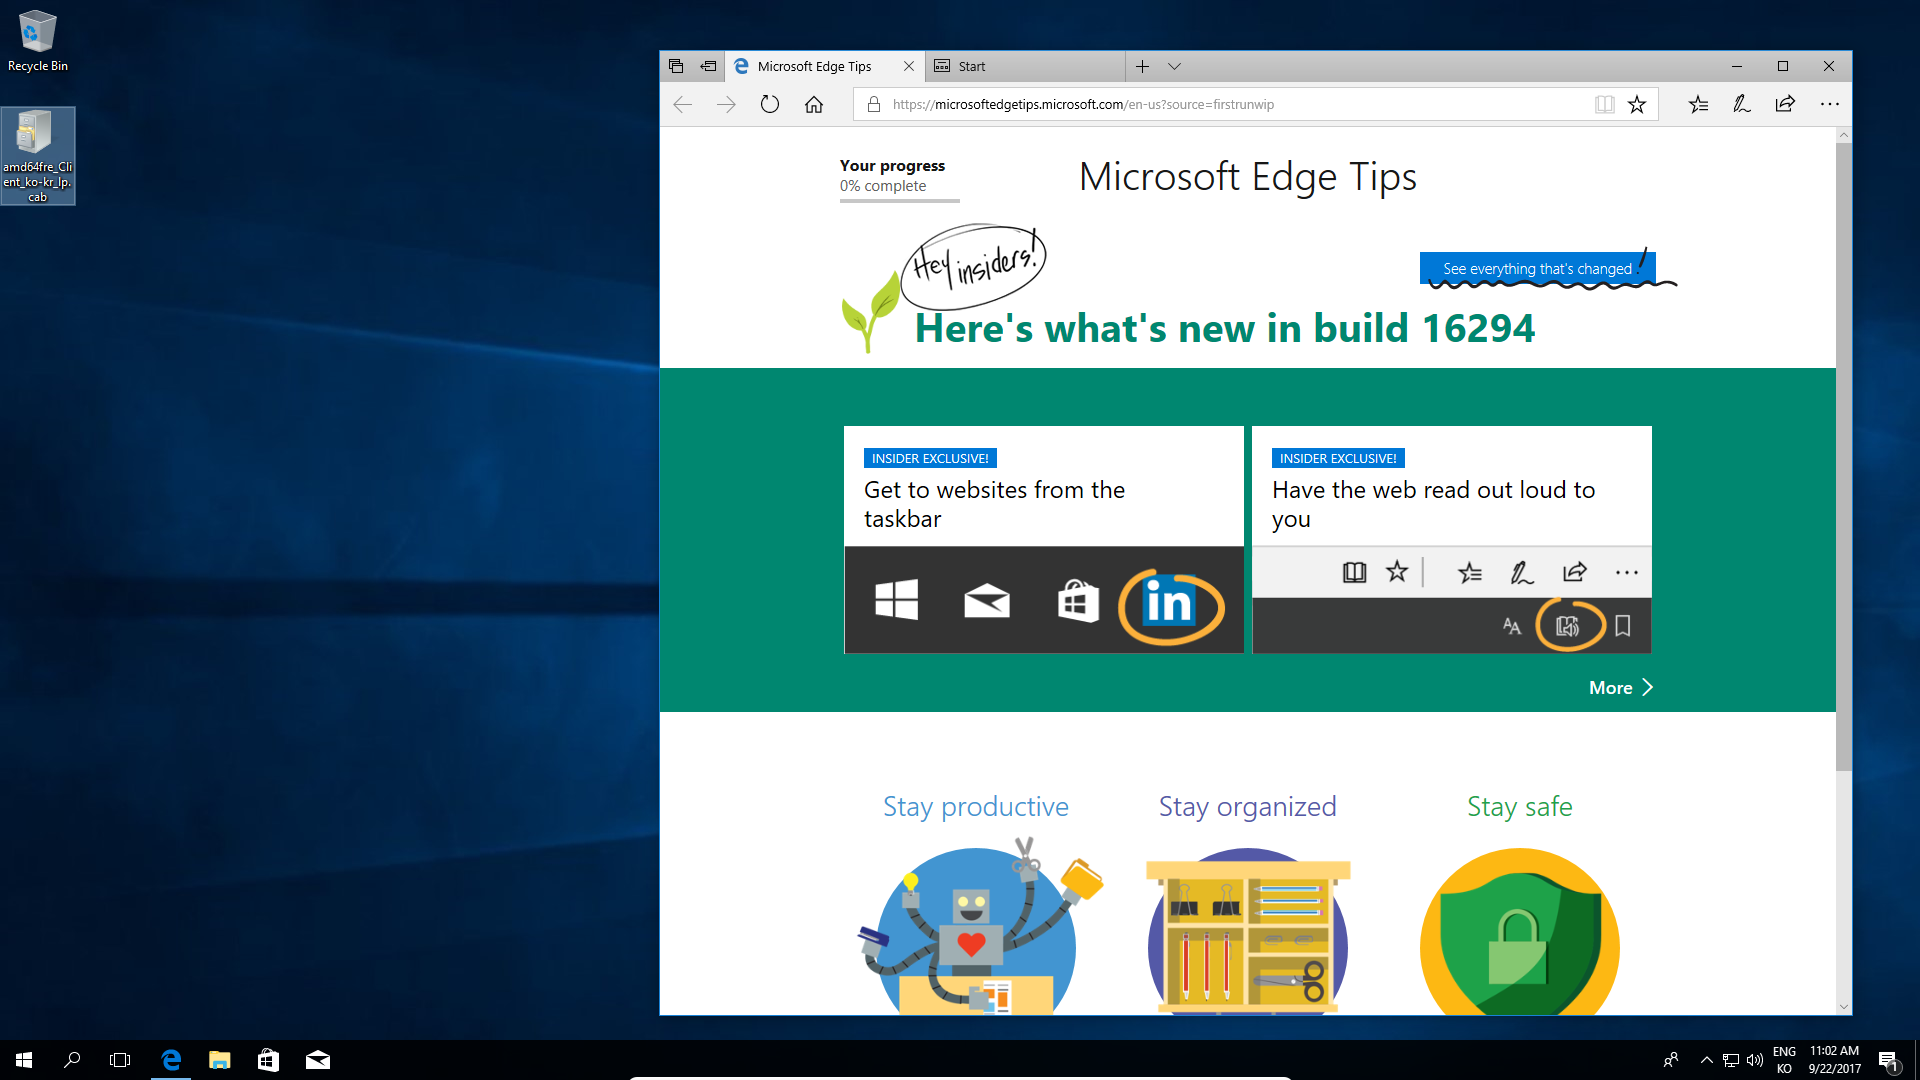
Task: Open the volume control speaker icon
Action: click(x=1755, y=1060)
